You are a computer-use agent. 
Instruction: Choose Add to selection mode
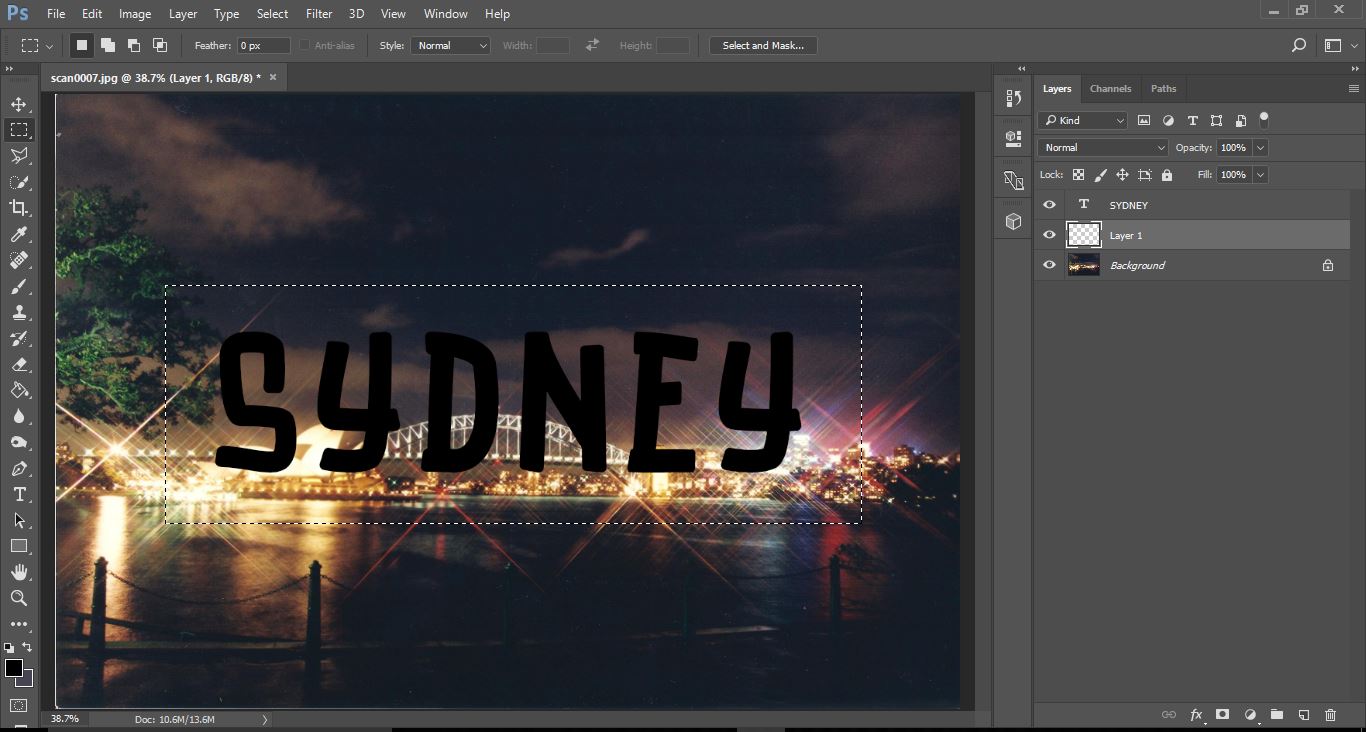(108, 45)
